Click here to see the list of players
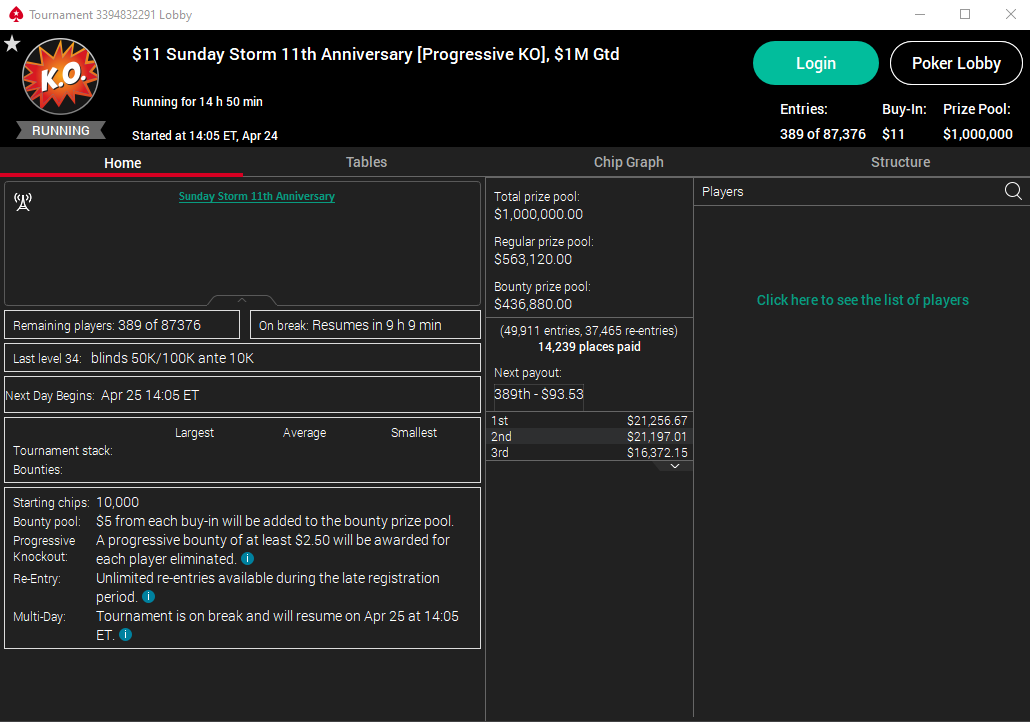 [x=862, y=300]
